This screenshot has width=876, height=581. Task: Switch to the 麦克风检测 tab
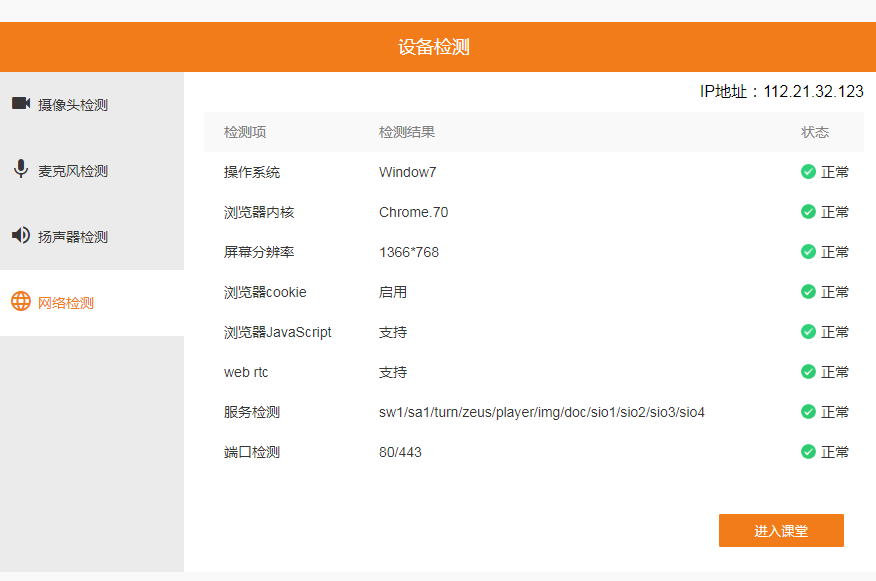73,171
